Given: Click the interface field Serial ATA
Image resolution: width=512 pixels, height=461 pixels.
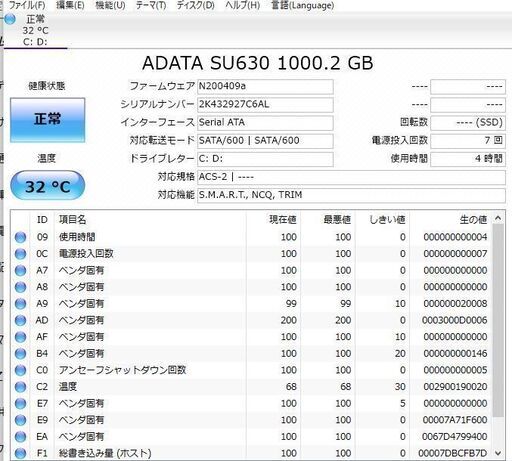Looking at the screenshot, I should 265,123.
